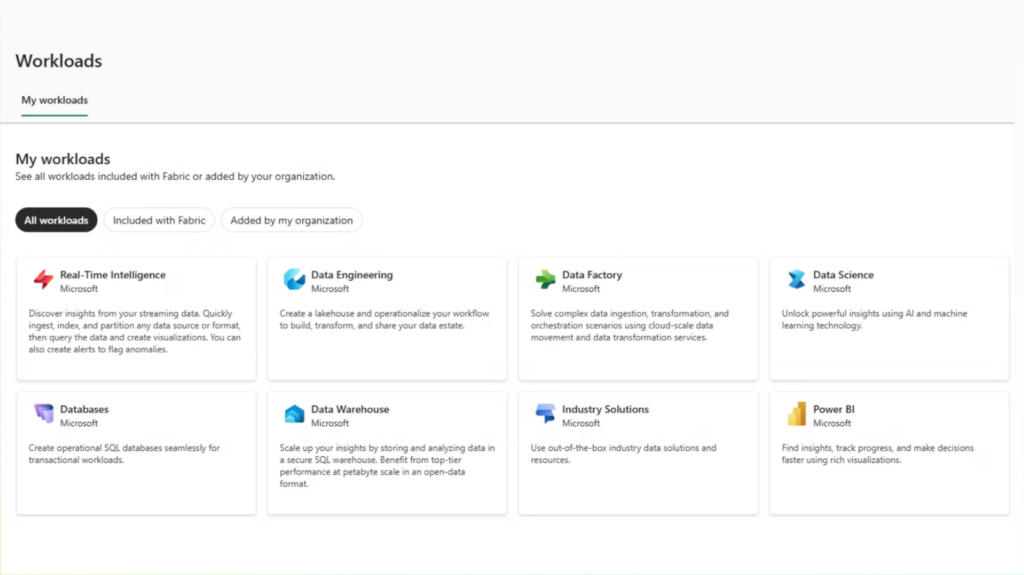Viewport: 1024px width, 575px height.
Task: Click 'Create a lakehouse and operationalize' description
Action: tap(384, 320)
